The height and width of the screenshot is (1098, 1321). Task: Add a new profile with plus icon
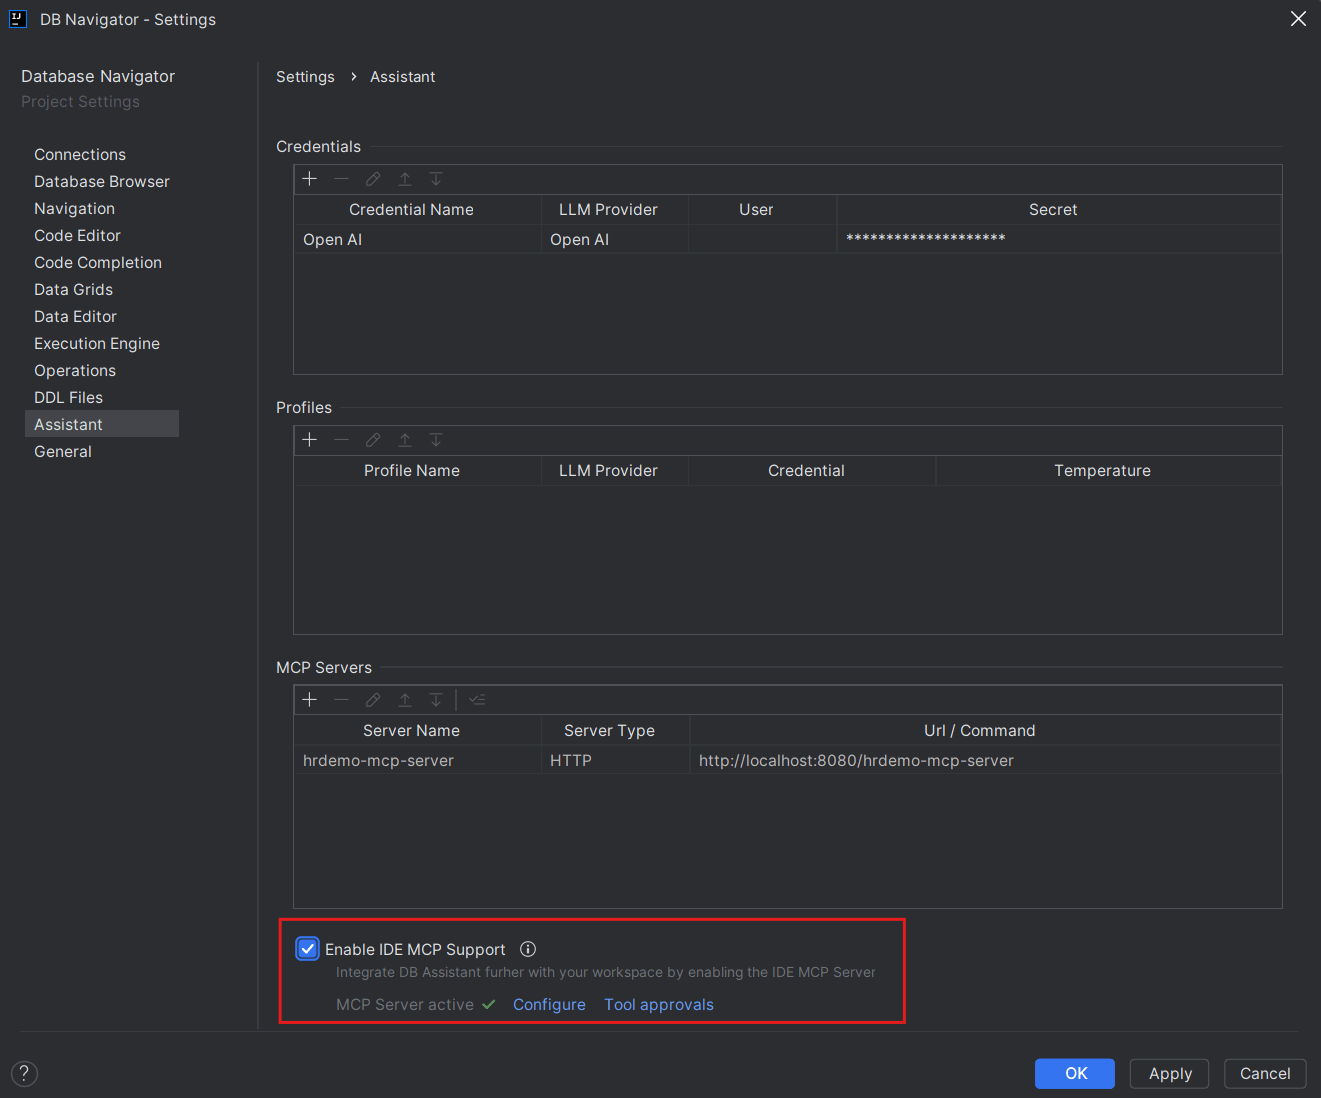(310, 440)
